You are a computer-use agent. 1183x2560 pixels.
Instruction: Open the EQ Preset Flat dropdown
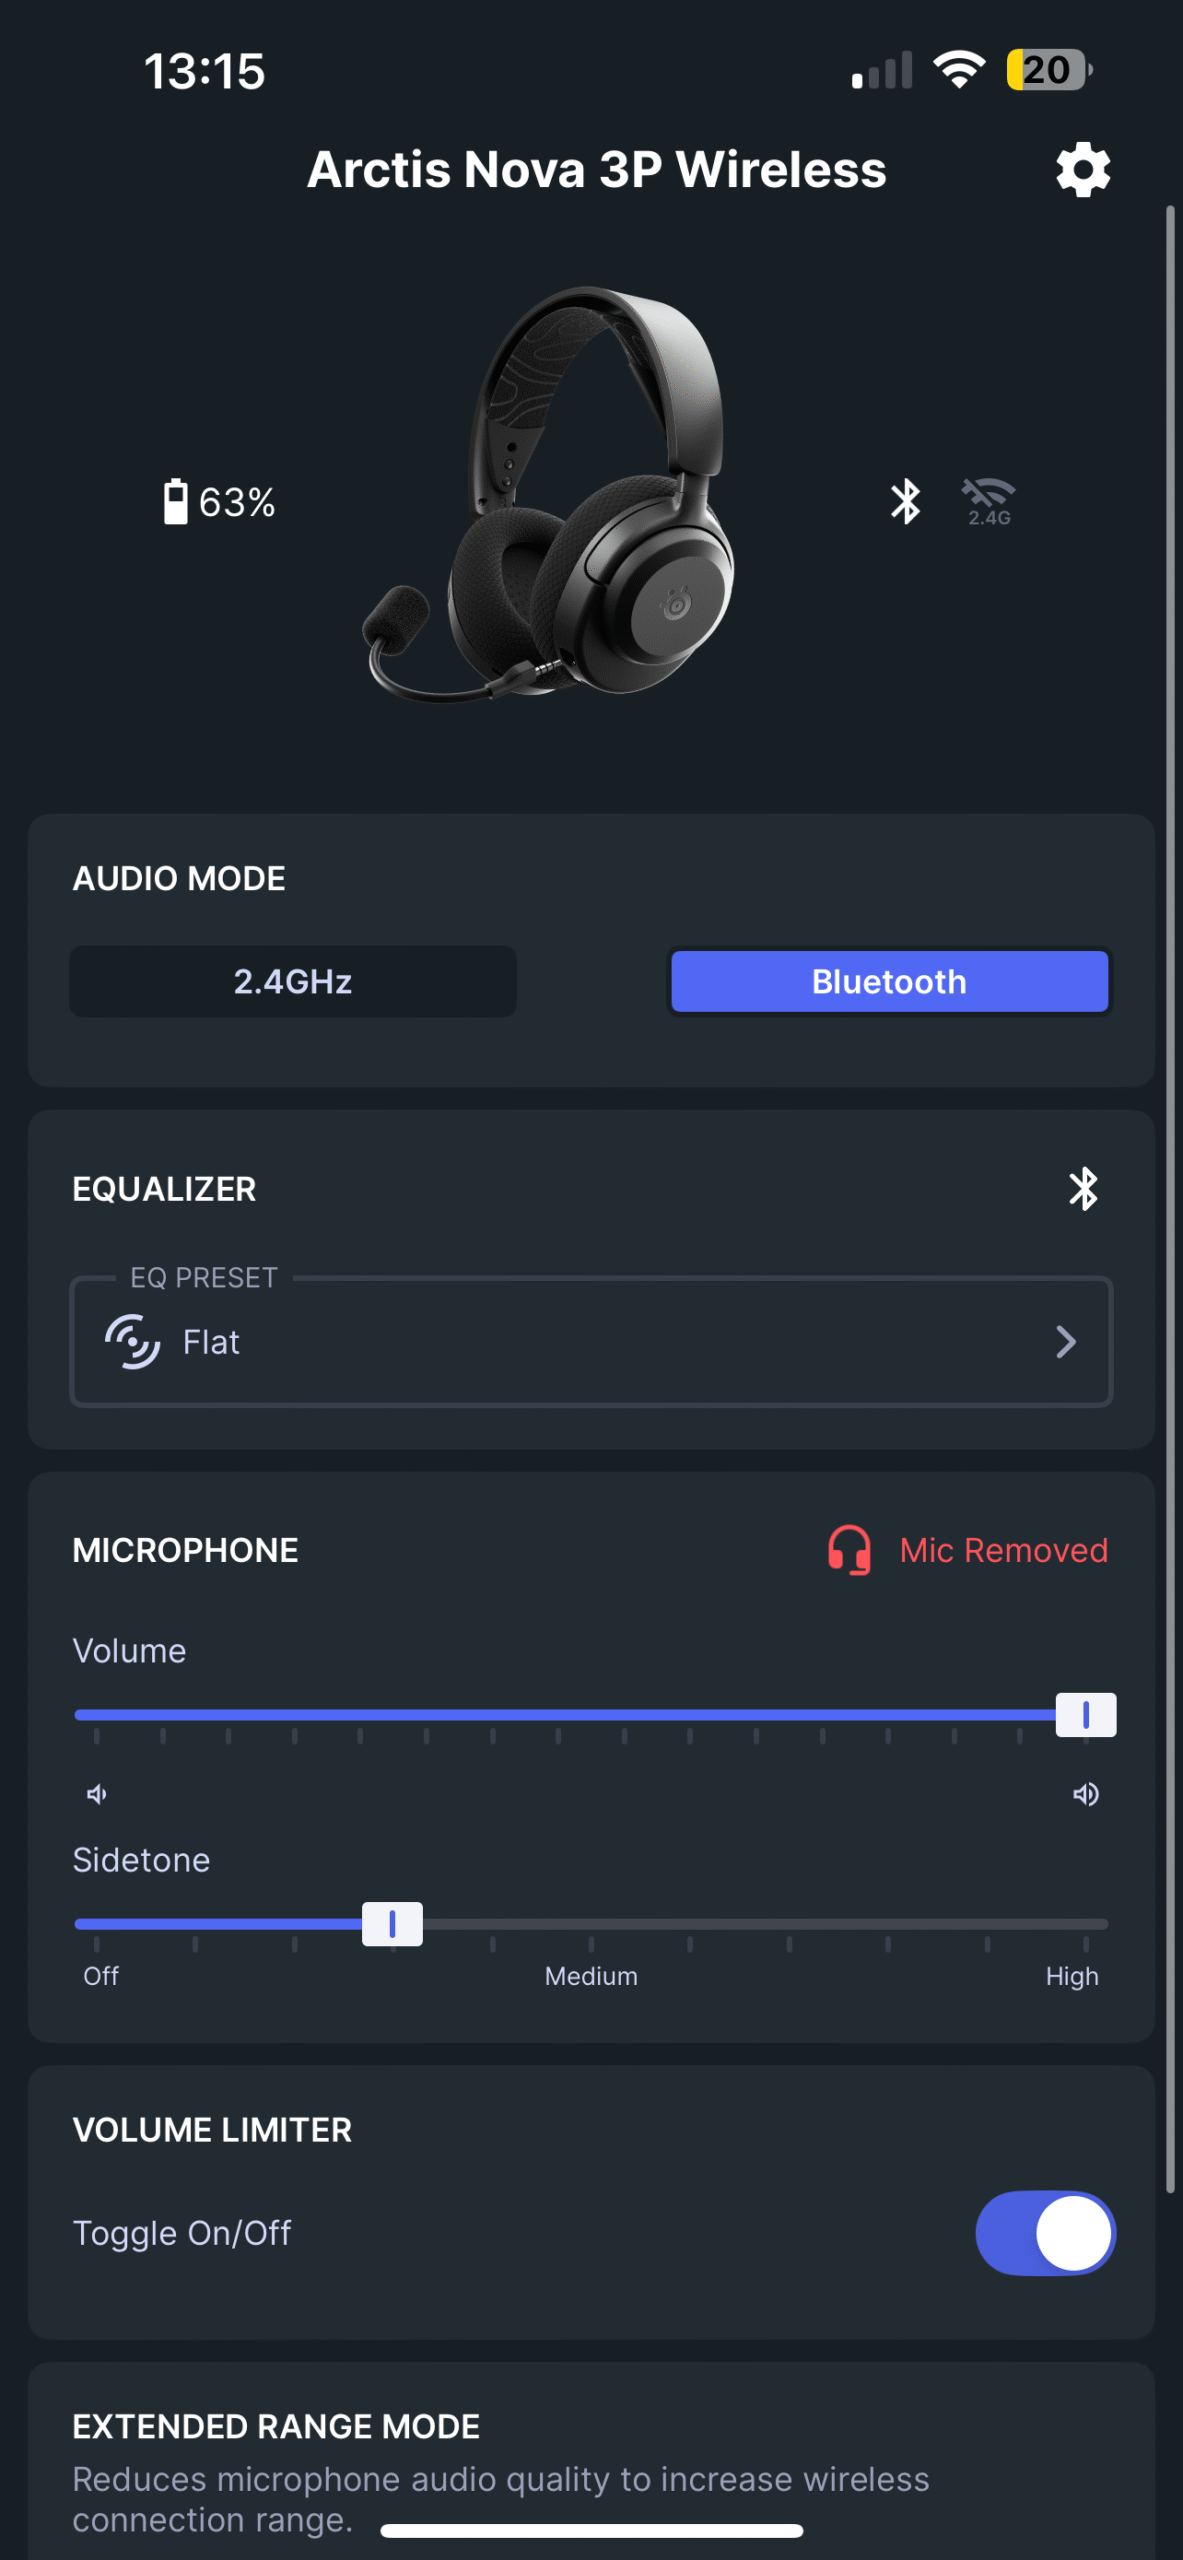click(x=590, y=1341)
